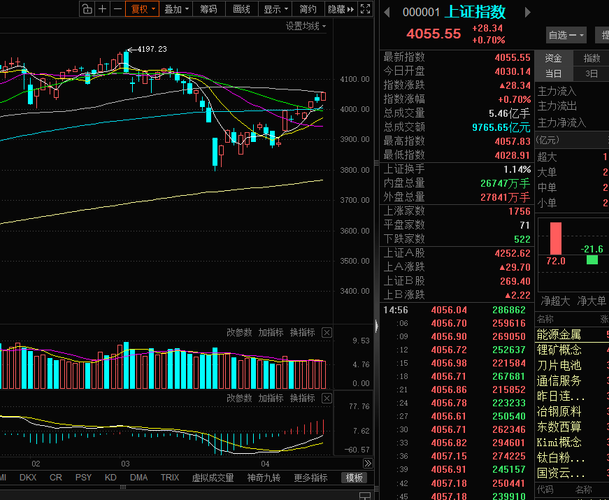The width and height of the screenshot is (609, 500).
Task: Close the MACD indicator sub-panel
Action: tap(327, 398)
